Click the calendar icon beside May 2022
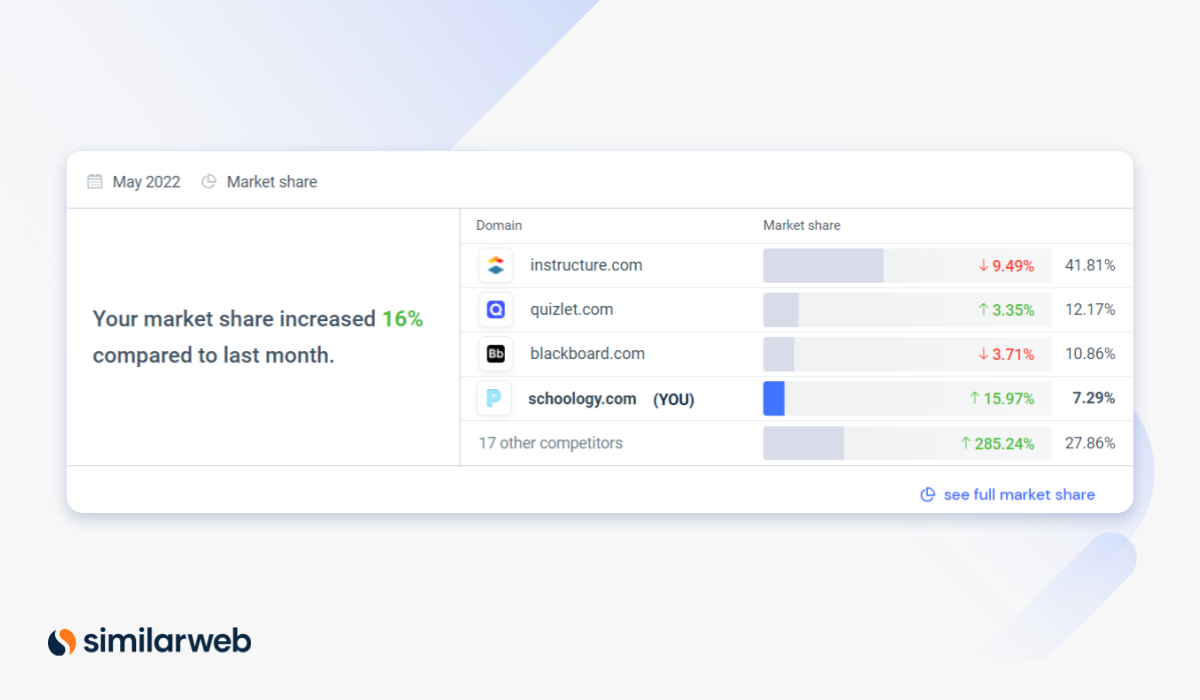Image resolution: width=1200 pixels, height=700 pixels. [x=95, y=181]
